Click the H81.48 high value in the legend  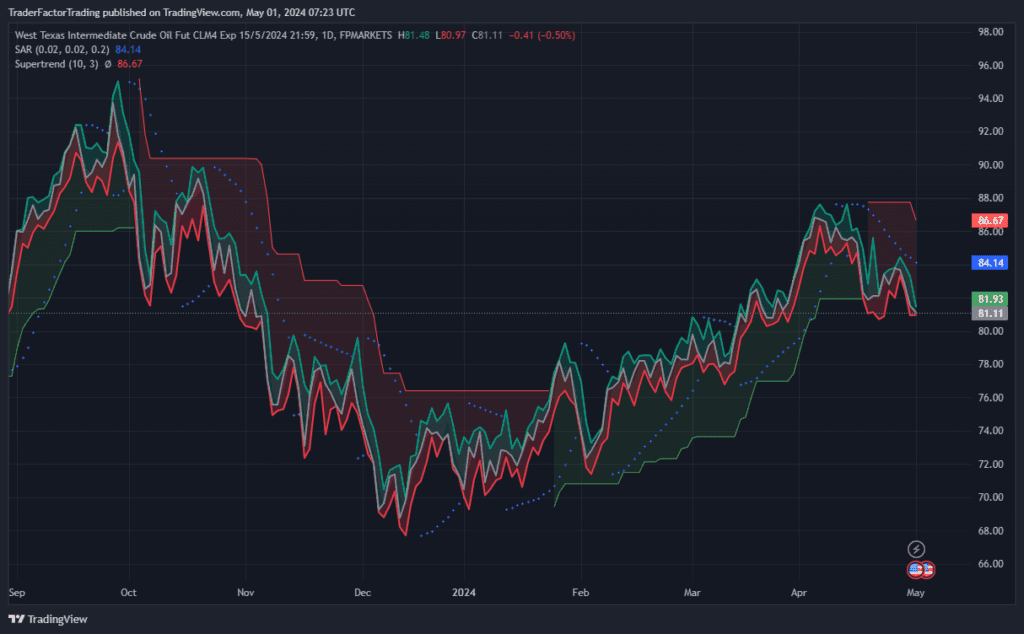pos(413,35)
